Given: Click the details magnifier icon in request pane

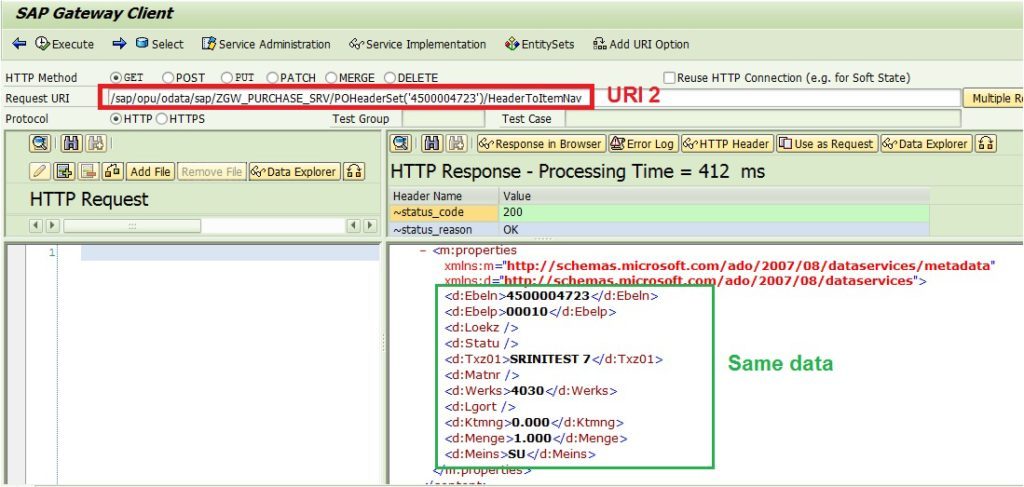Looking at the screenshot, I should 40,144.
